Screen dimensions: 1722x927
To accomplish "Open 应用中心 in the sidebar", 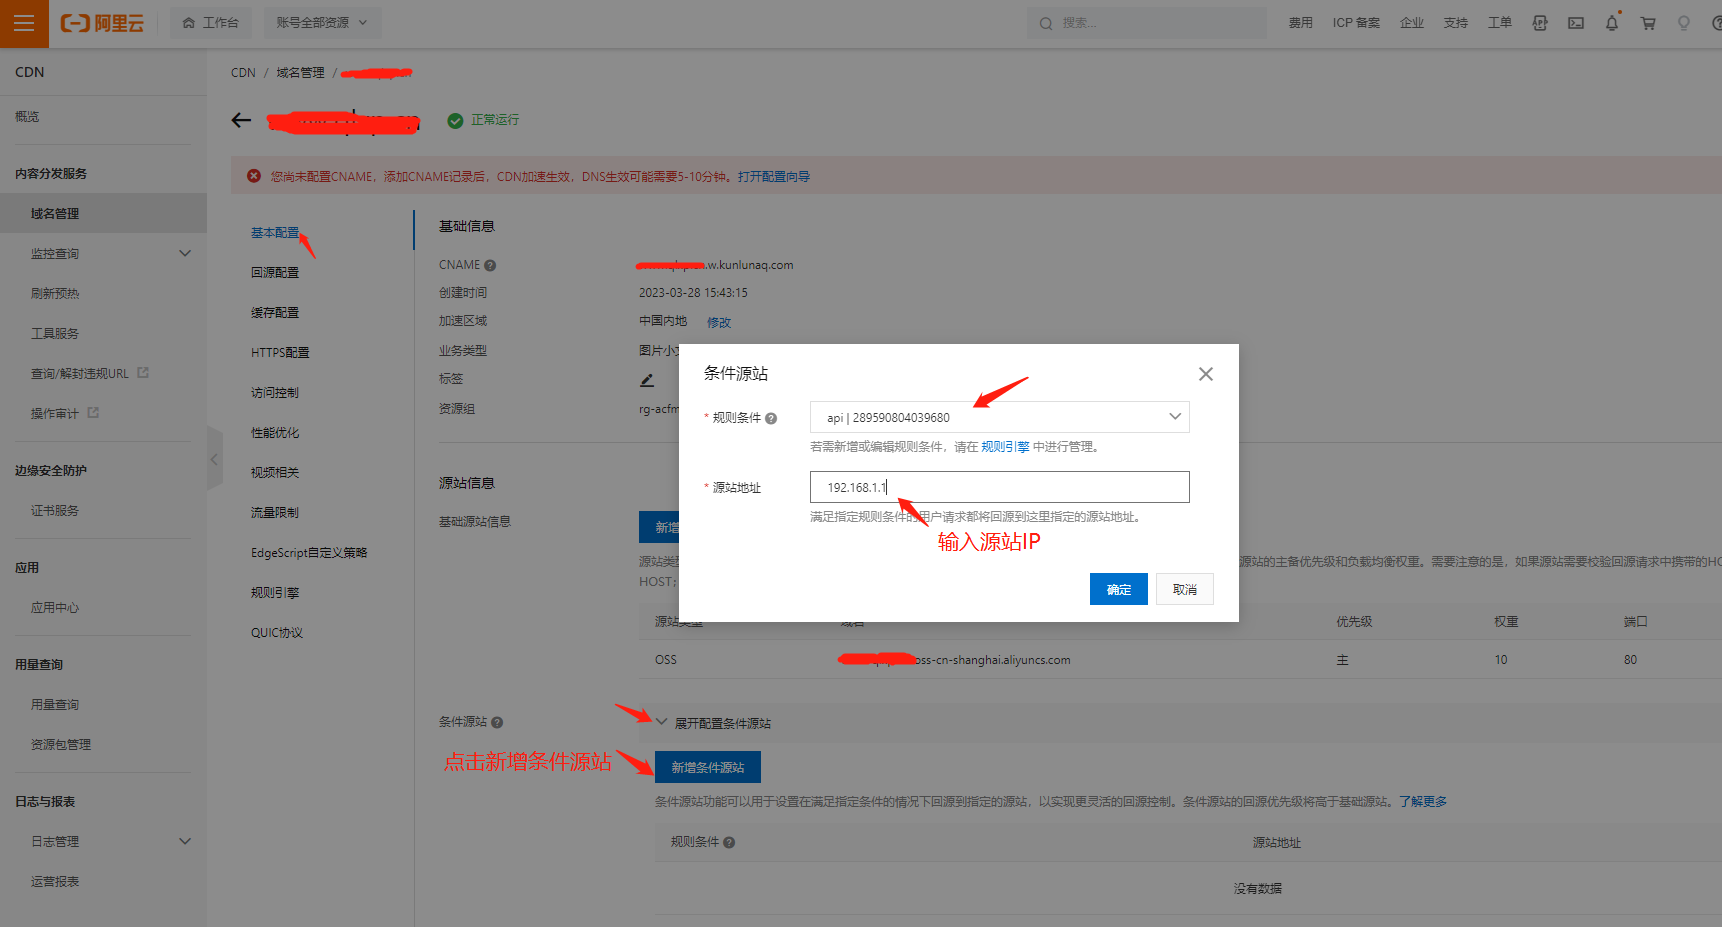I will 55,608.
